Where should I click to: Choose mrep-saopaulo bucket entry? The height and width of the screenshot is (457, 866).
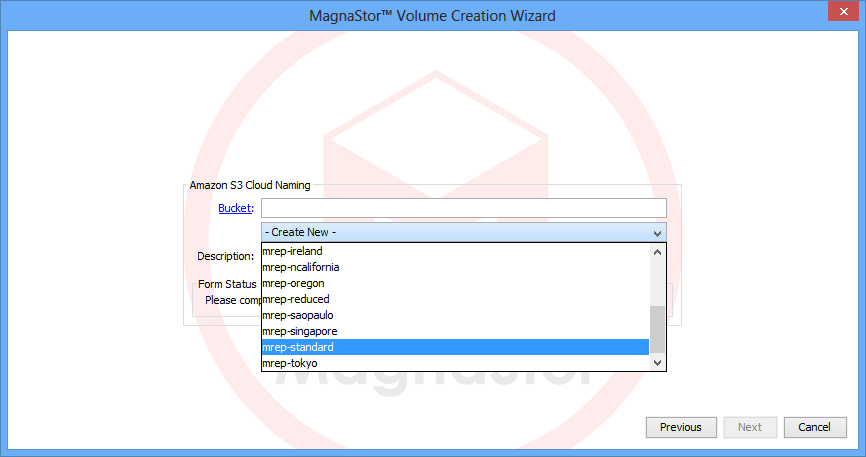[x=455, y=315]
